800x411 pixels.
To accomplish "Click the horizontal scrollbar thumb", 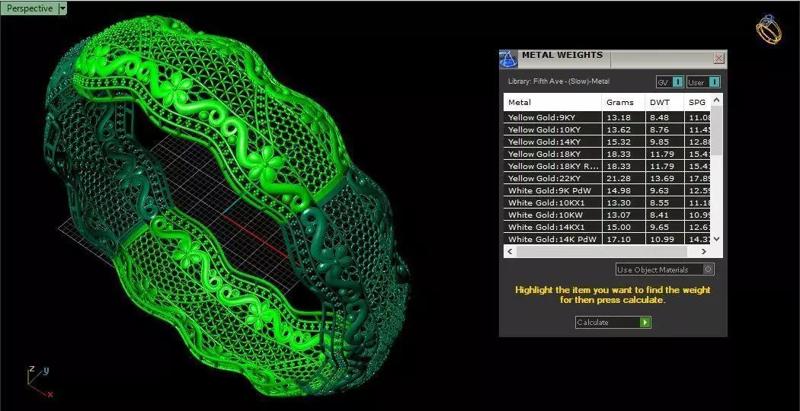I will tap(603, 251).
